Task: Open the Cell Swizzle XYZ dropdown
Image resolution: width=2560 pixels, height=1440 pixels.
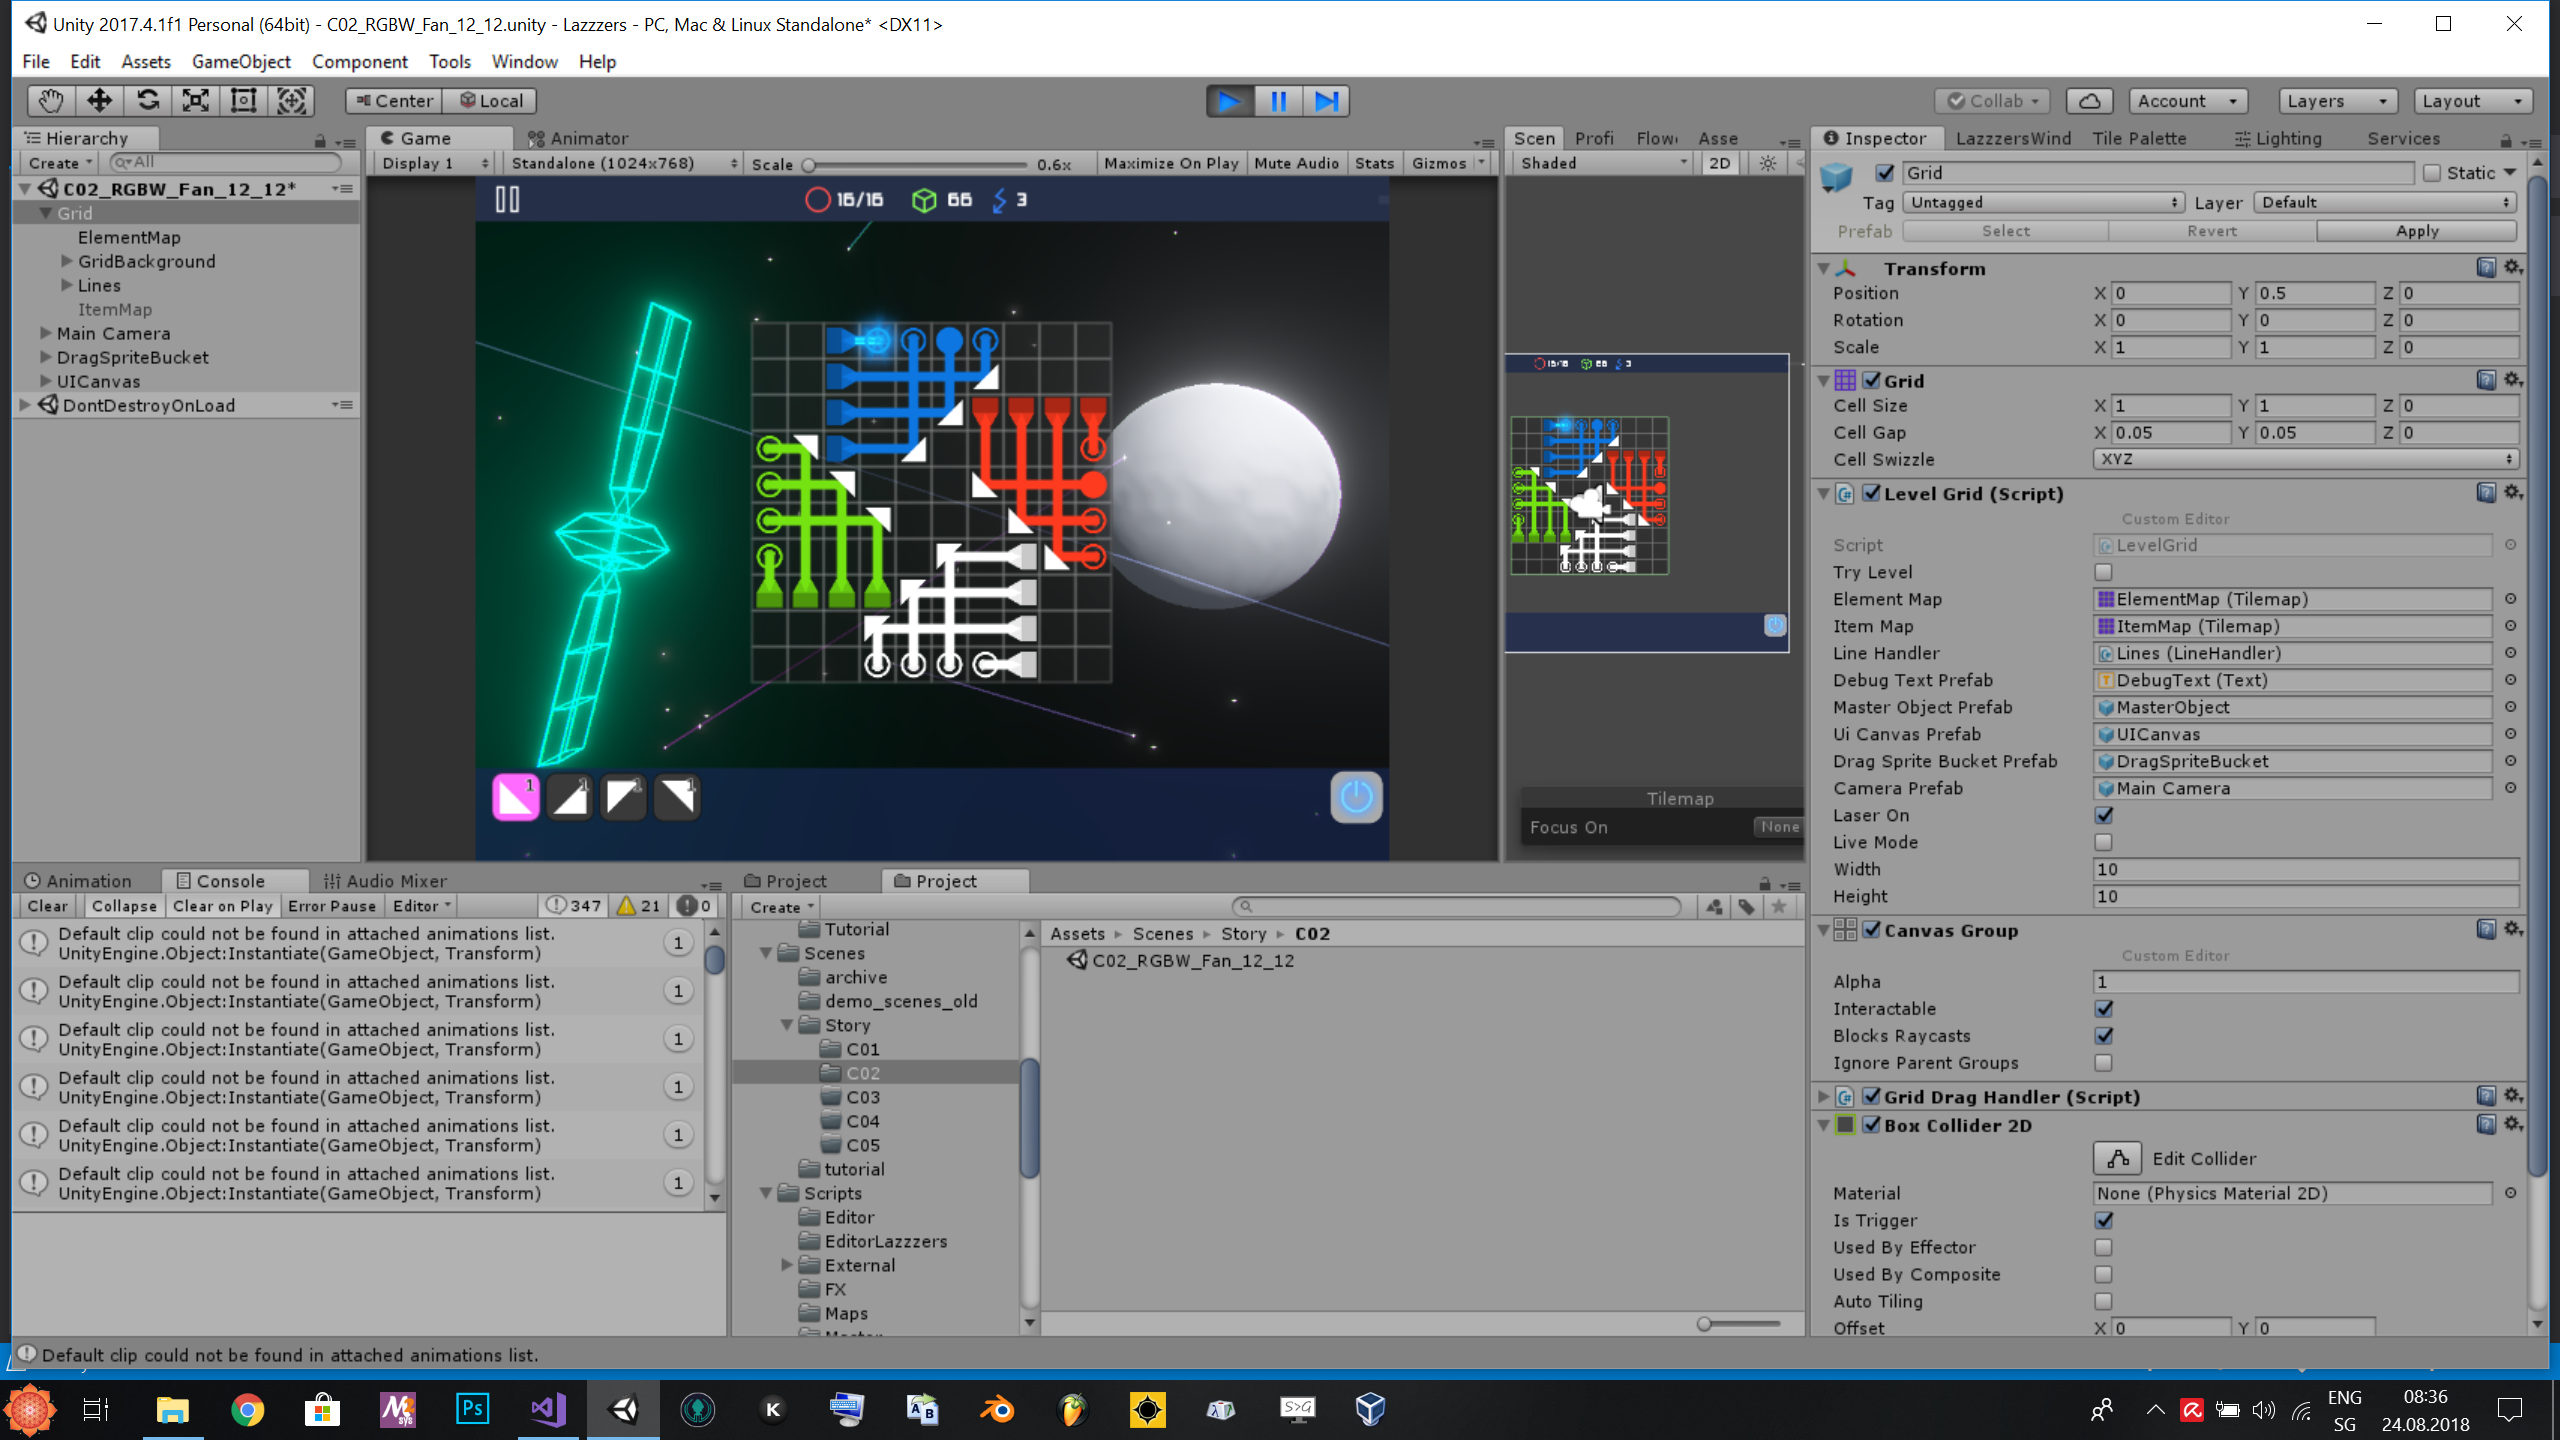Action: pyautogui.click(x=2305, y=459)
